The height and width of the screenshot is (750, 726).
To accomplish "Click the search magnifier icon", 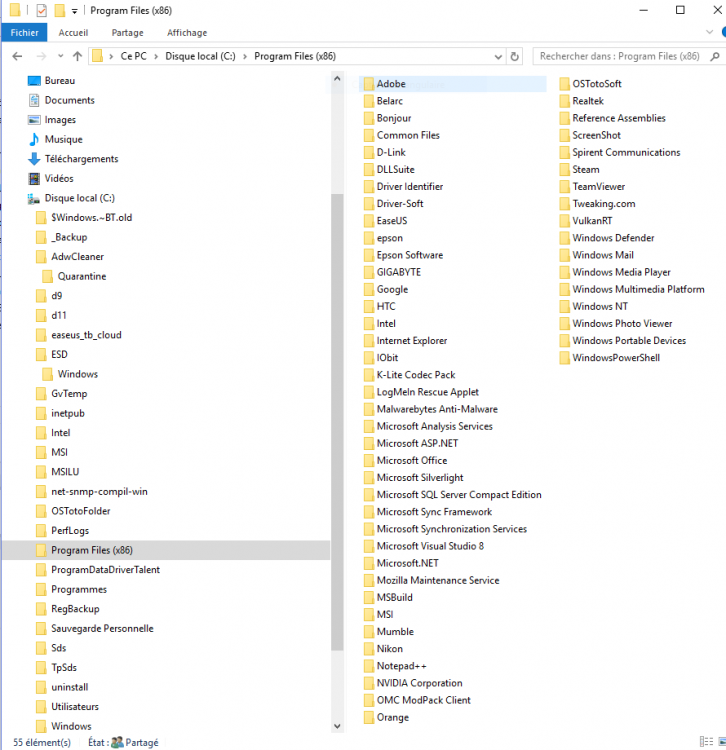I will tap(715, 56).
